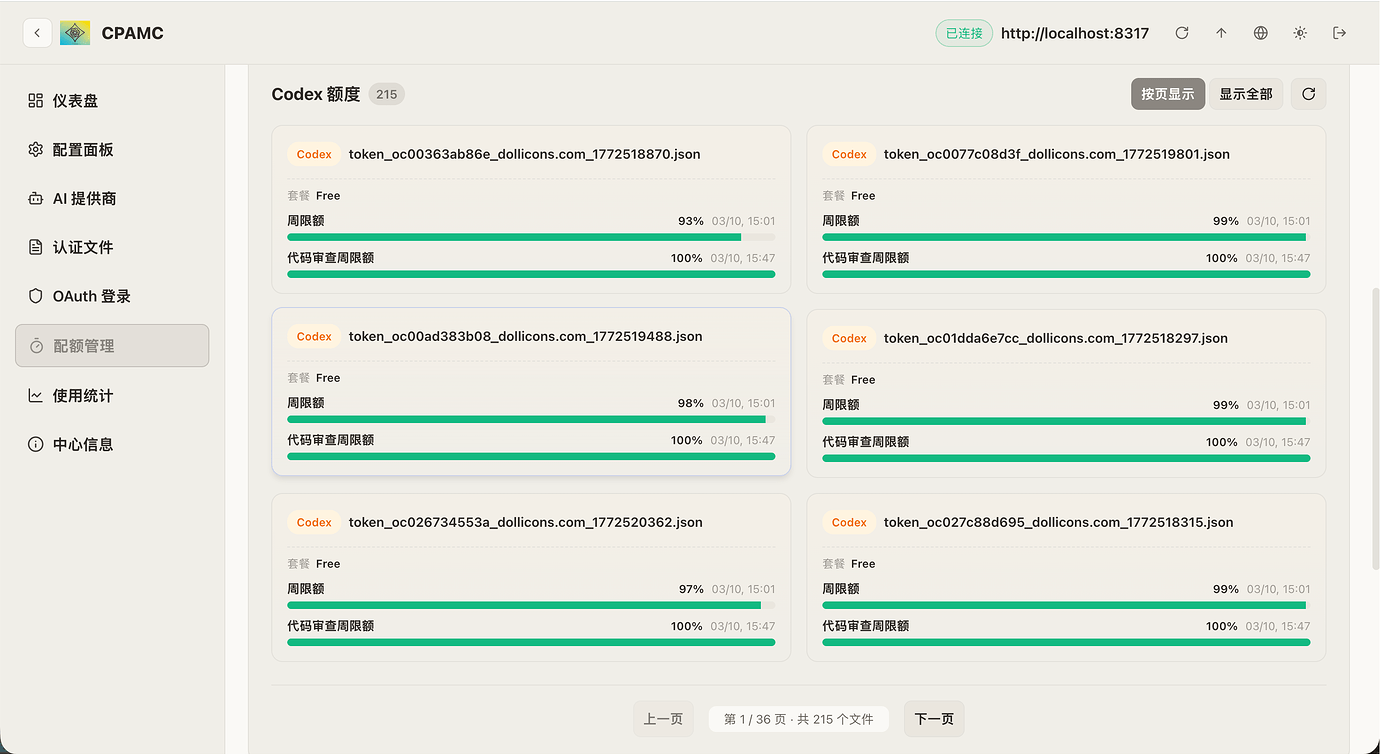1380x754 pixels.
Task: Switch to 按页显示 mode
Action: (x=1168, y=94)
